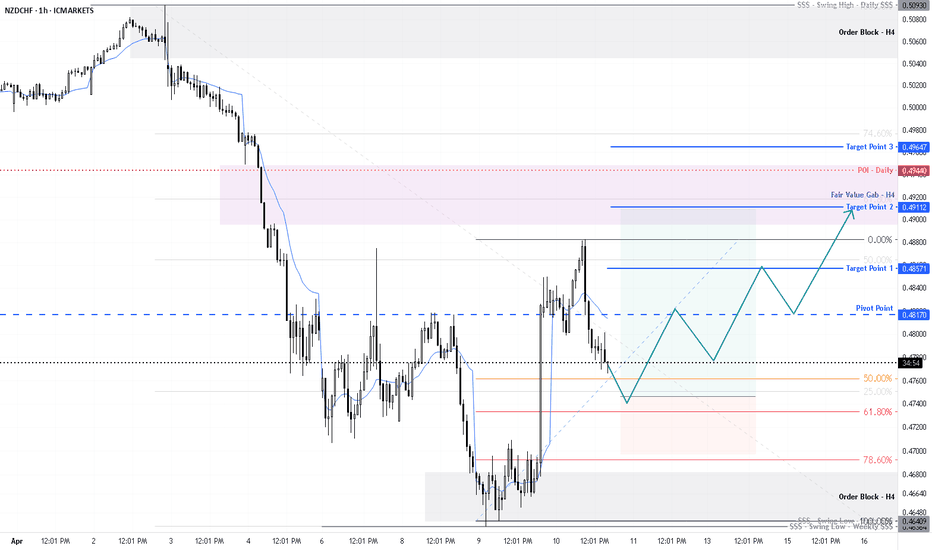
Task: Click the 34:54 current price countdown tag
Action: (911, 363)
